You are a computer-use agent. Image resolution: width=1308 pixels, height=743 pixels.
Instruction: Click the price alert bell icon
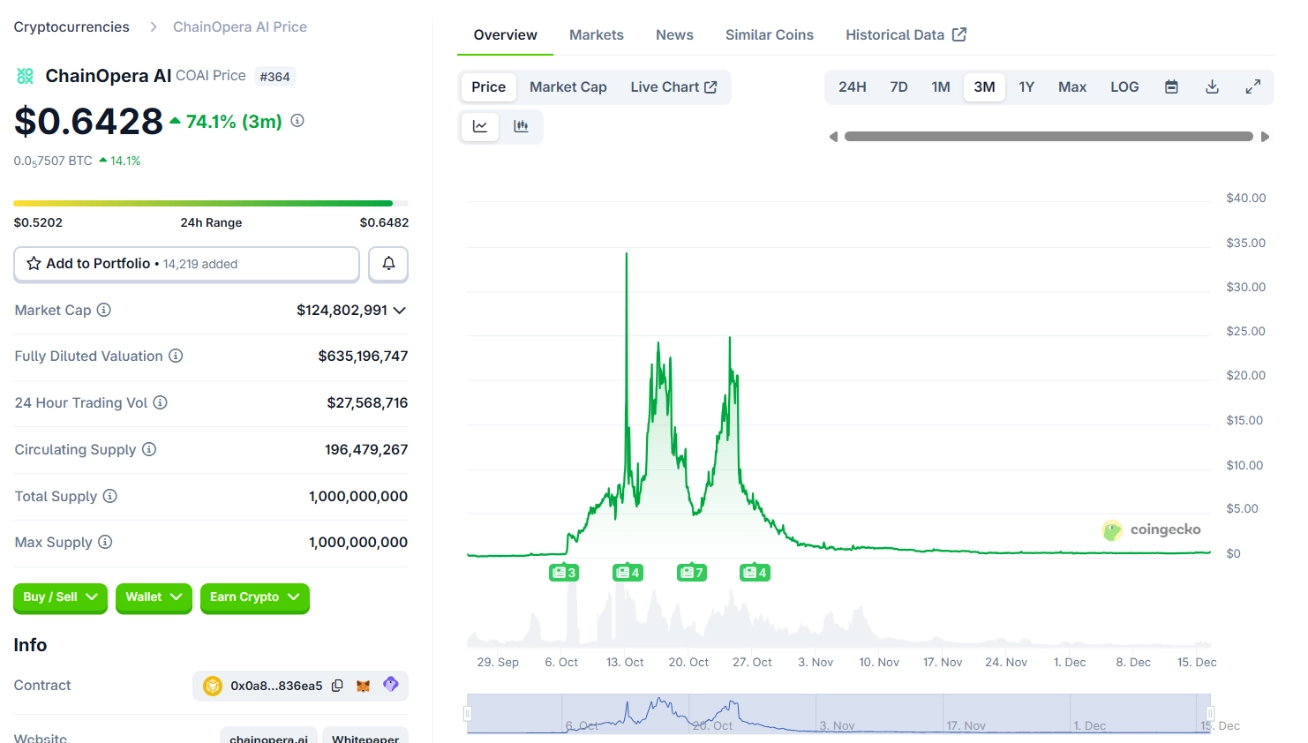coord(388,264)
